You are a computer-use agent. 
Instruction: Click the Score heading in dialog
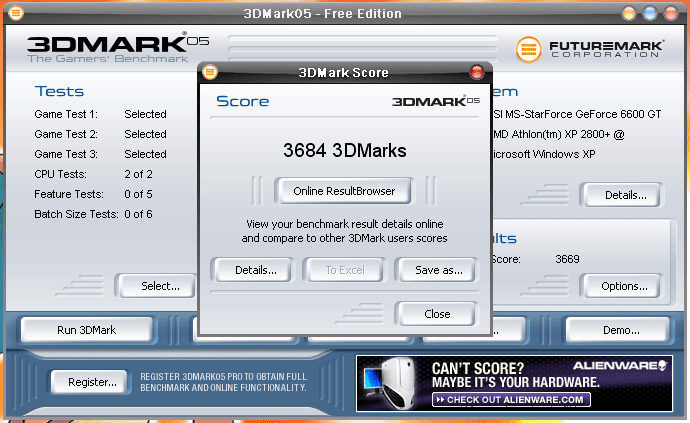tap(242, 101)
